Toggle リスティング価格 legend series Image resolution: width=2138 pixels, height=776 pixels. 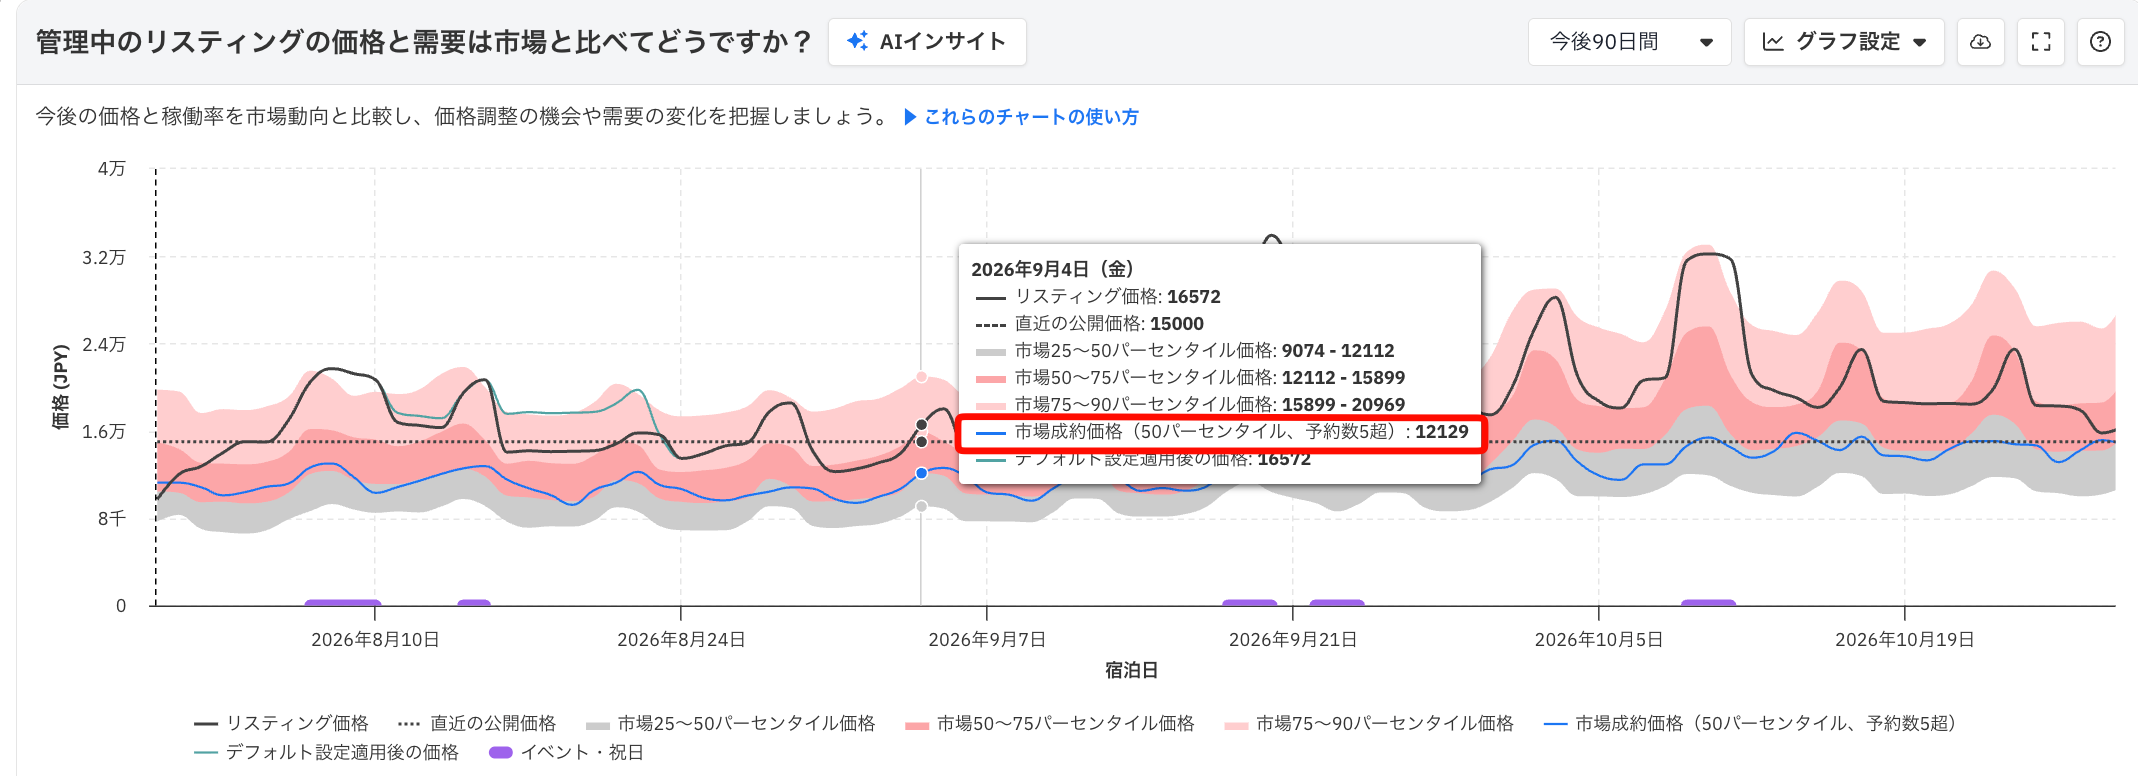(282, 723)
